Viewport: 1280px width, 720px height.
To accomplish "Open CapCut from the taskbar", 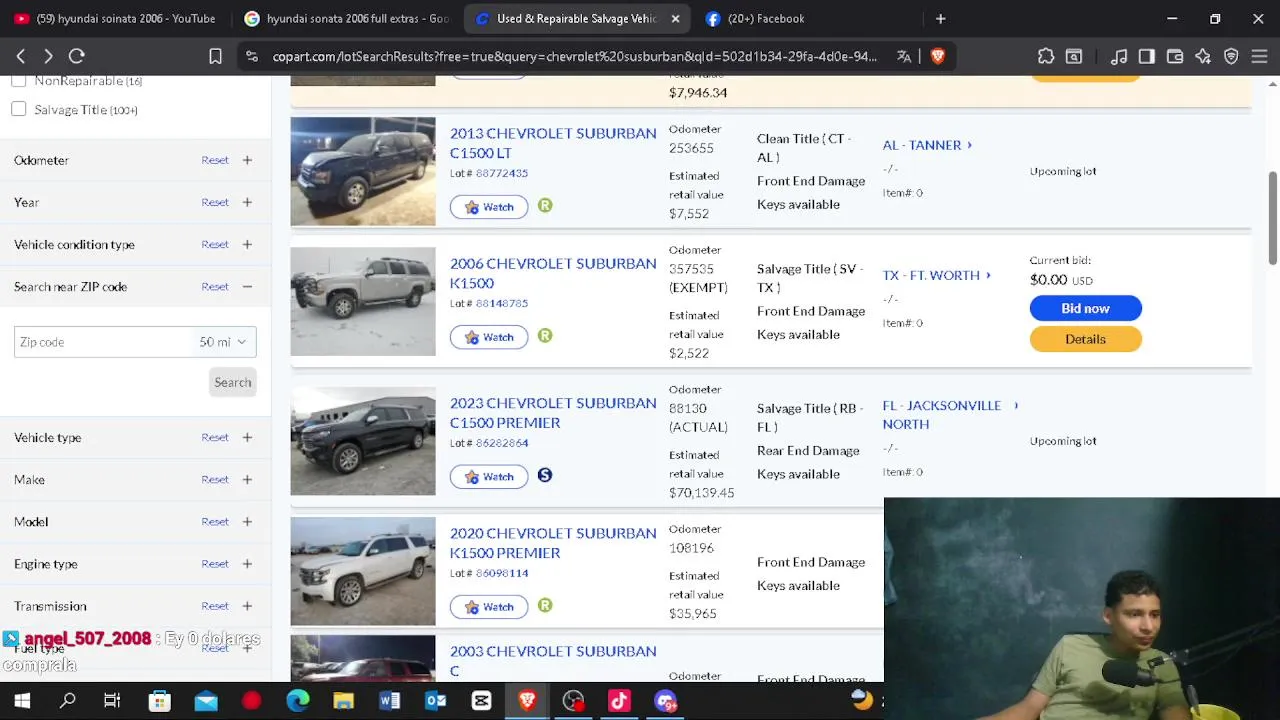I will [x=481, y=701].
